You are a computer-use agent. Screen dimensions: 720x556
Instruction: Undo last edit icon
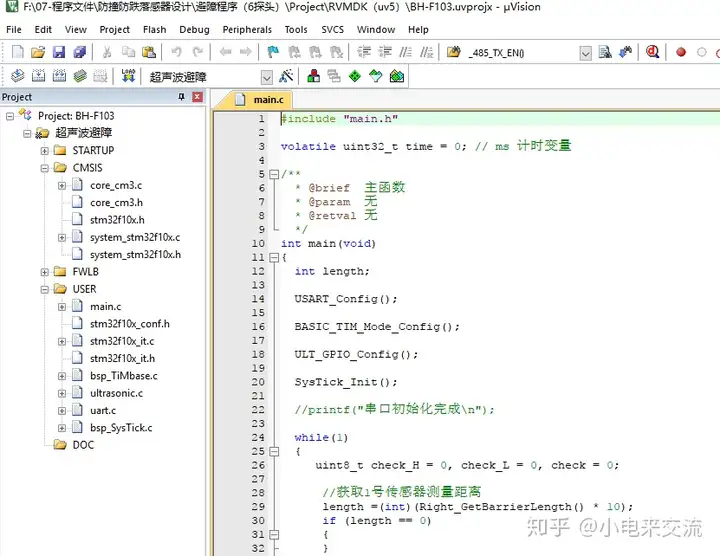pos(176,52)
